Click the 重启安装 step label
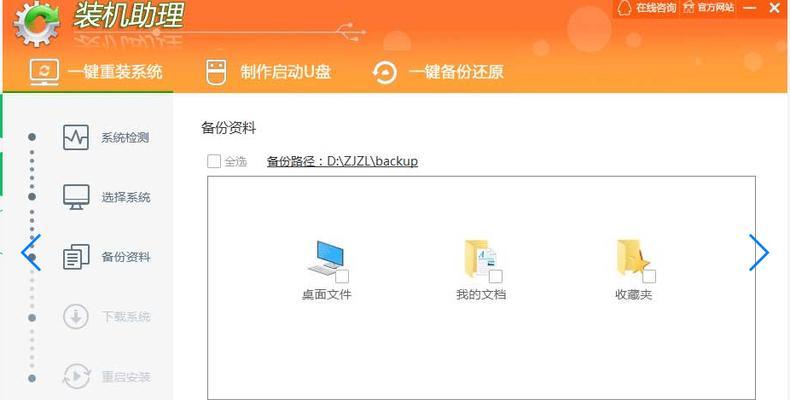Viewport: 790px width, 400px height. click(126, 377)
